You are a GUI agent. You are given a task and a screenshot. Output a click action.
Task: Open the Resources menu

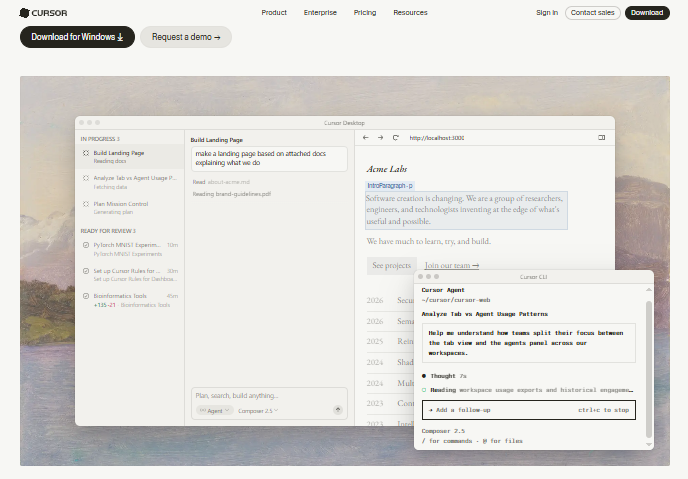tap(410, 13)
